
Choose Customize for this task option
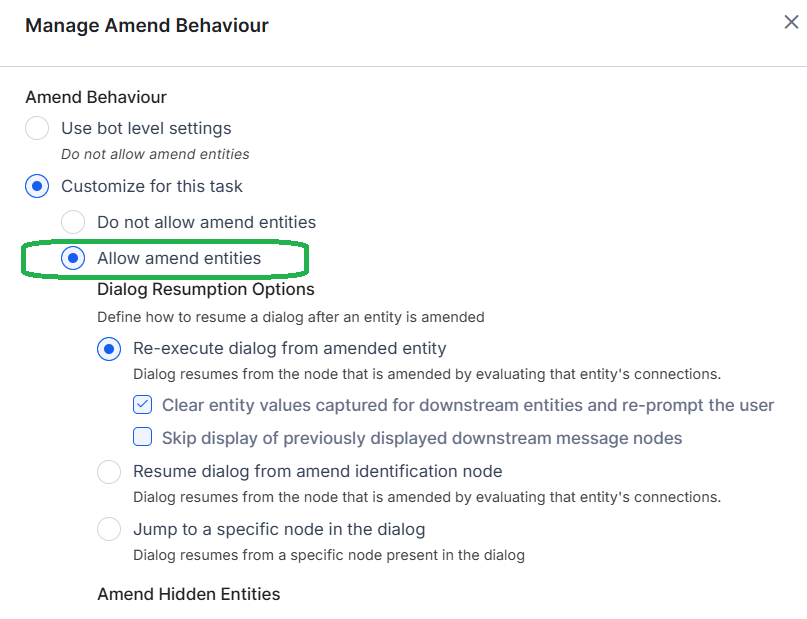click(37, 186)
